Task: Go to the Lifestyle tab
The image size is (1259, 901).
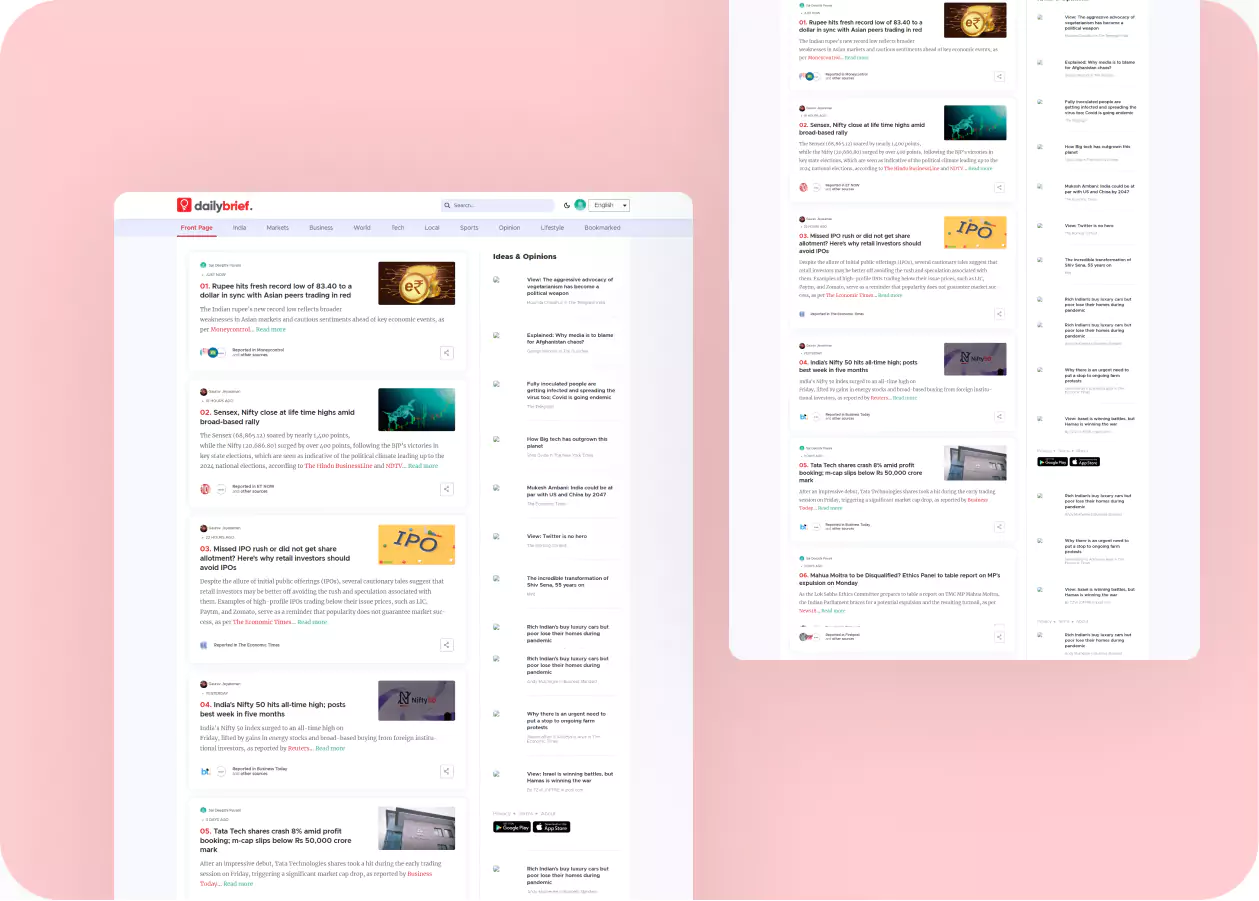Action: click(552, 228)
